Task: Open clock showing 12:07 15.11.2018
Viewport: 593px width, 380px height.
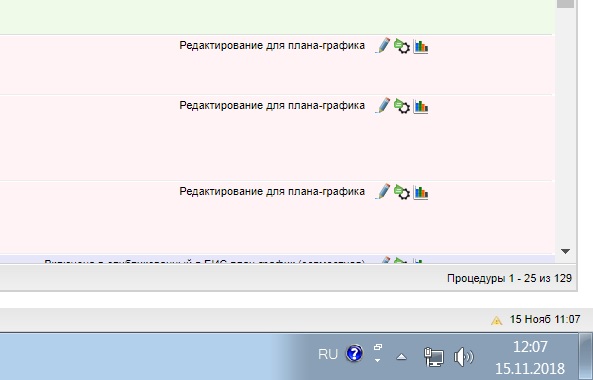Action: pos(530,357)
